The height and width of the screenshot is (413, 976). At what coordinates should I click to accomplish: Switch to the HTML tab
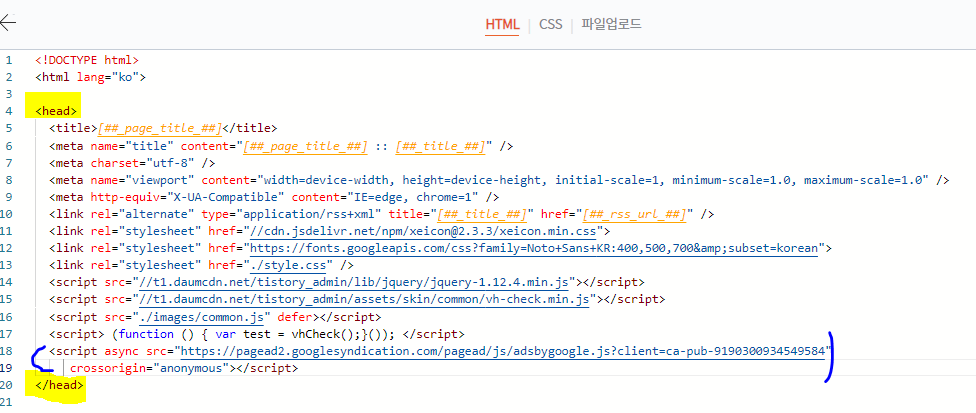[x=502, y=25]
